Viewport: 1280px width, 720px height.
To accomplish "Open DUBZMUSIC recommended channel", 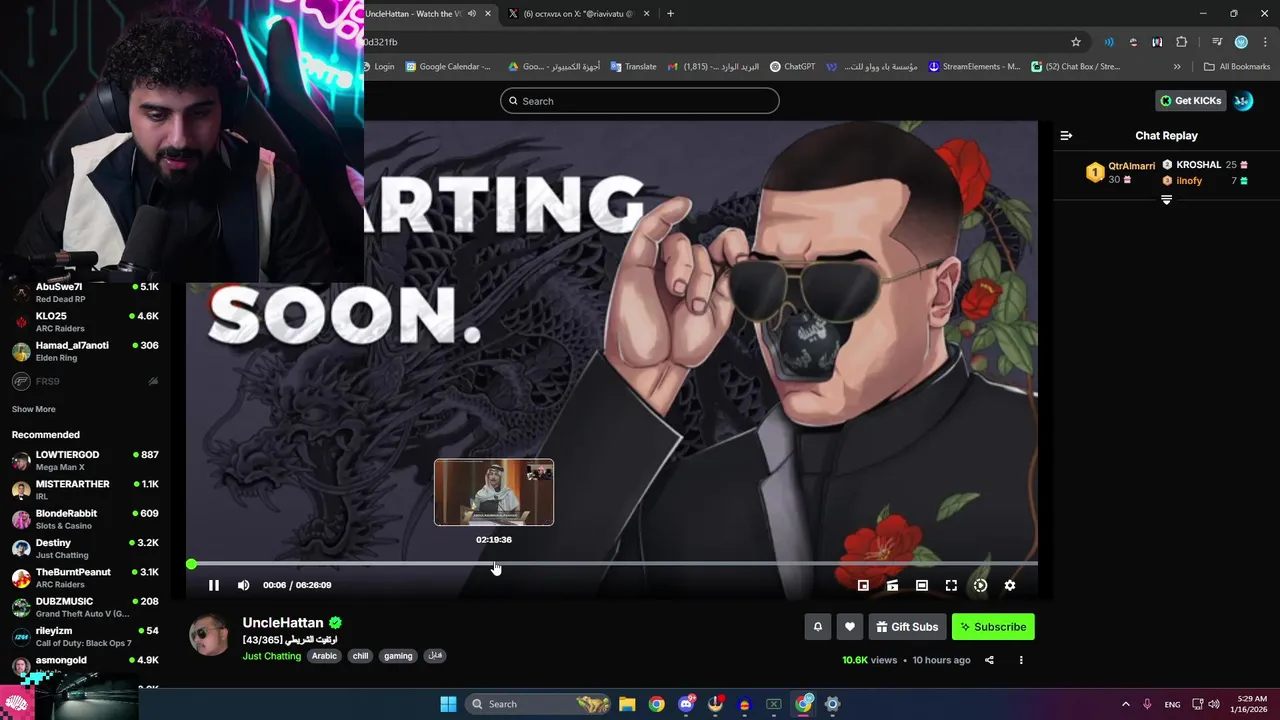I will coord(85,607).
